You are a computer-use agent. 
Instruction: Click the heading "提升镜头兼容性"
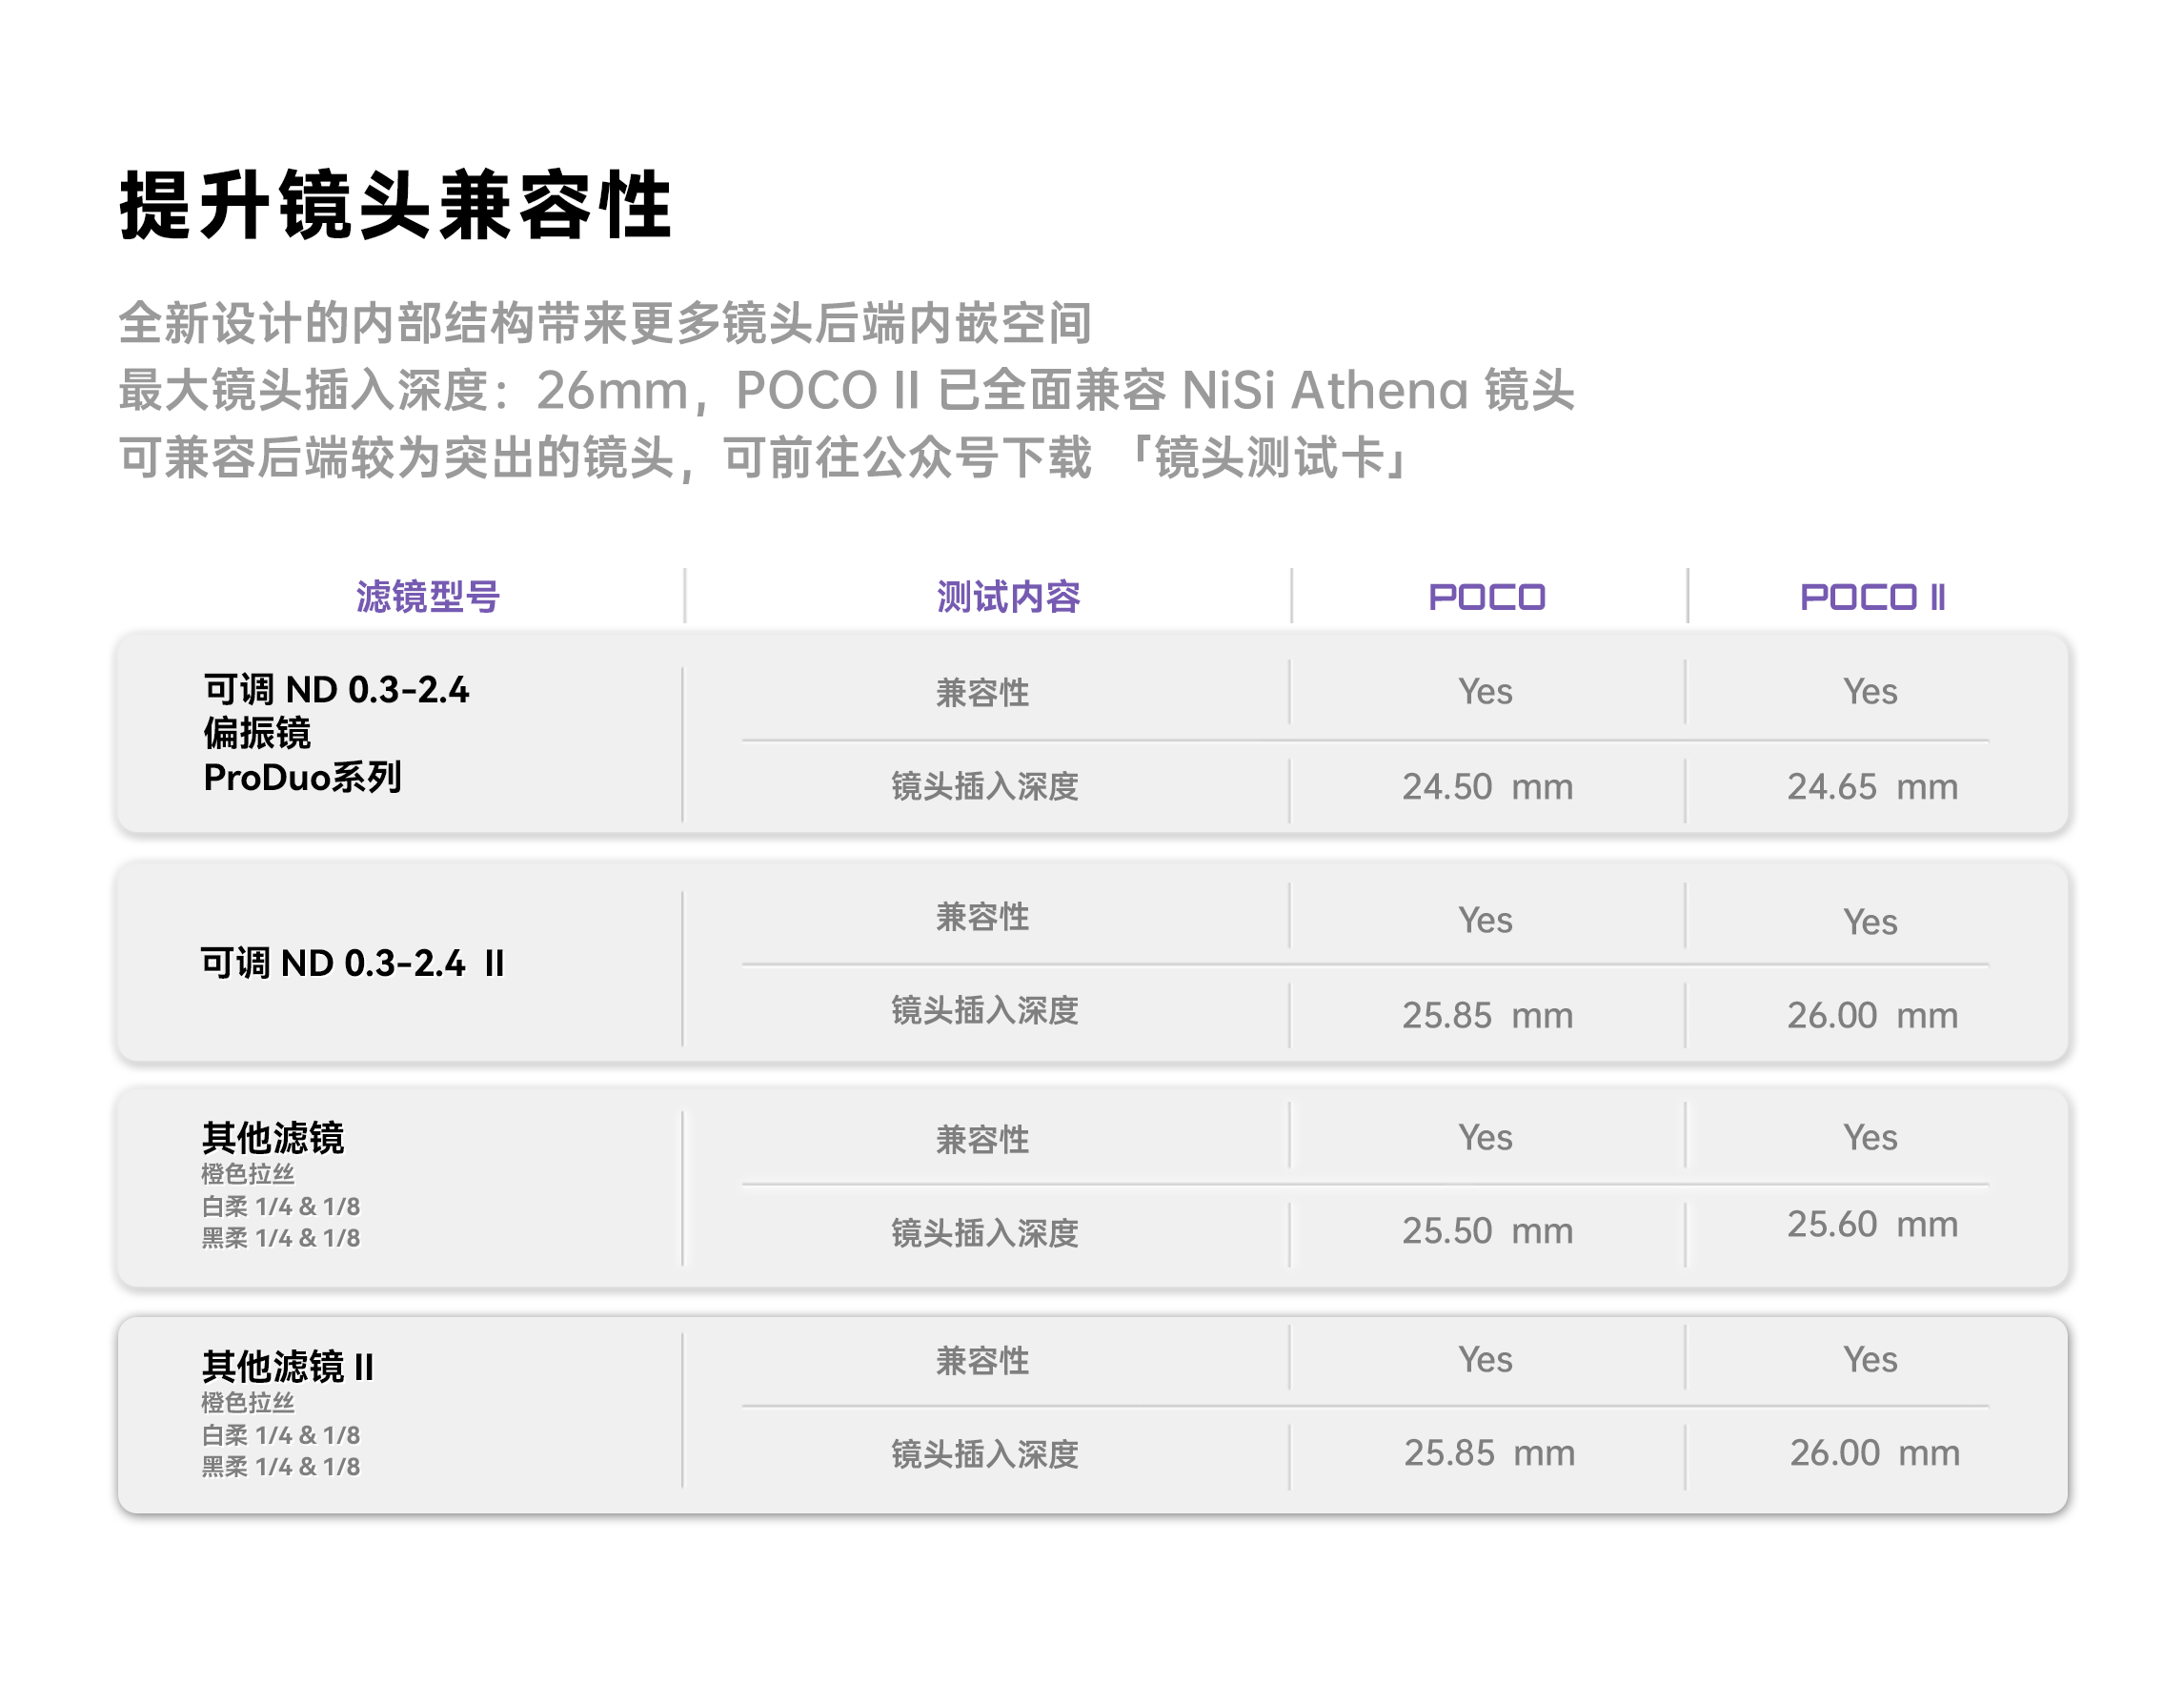[395, 205]
